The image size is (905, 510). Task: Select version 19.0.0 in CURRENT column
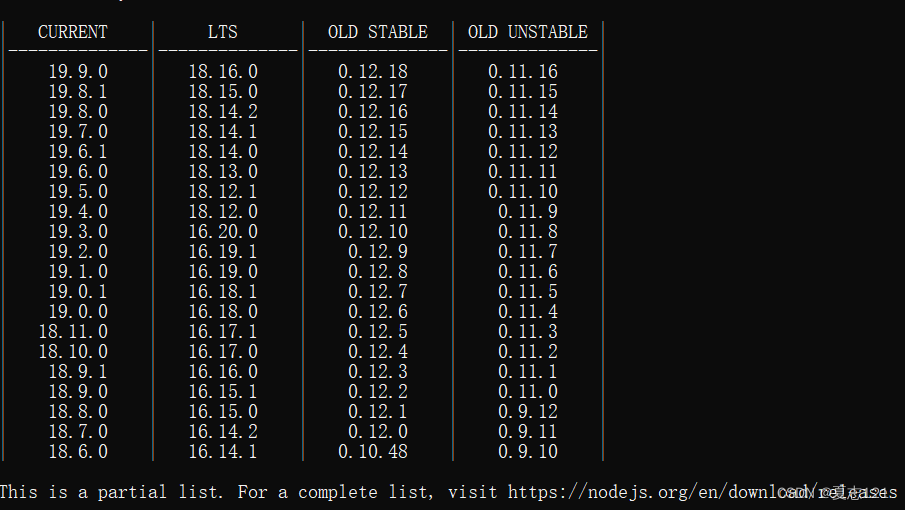[x=78, y=312]
